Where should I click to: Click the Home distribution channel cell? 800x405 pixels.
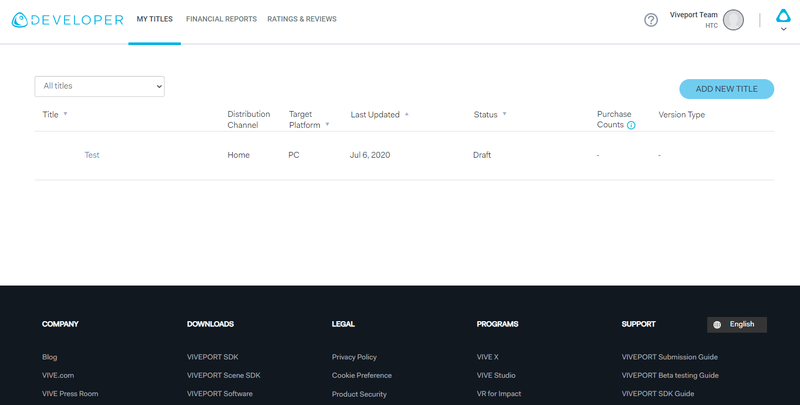pyautogui.click(x=238, y=155)
